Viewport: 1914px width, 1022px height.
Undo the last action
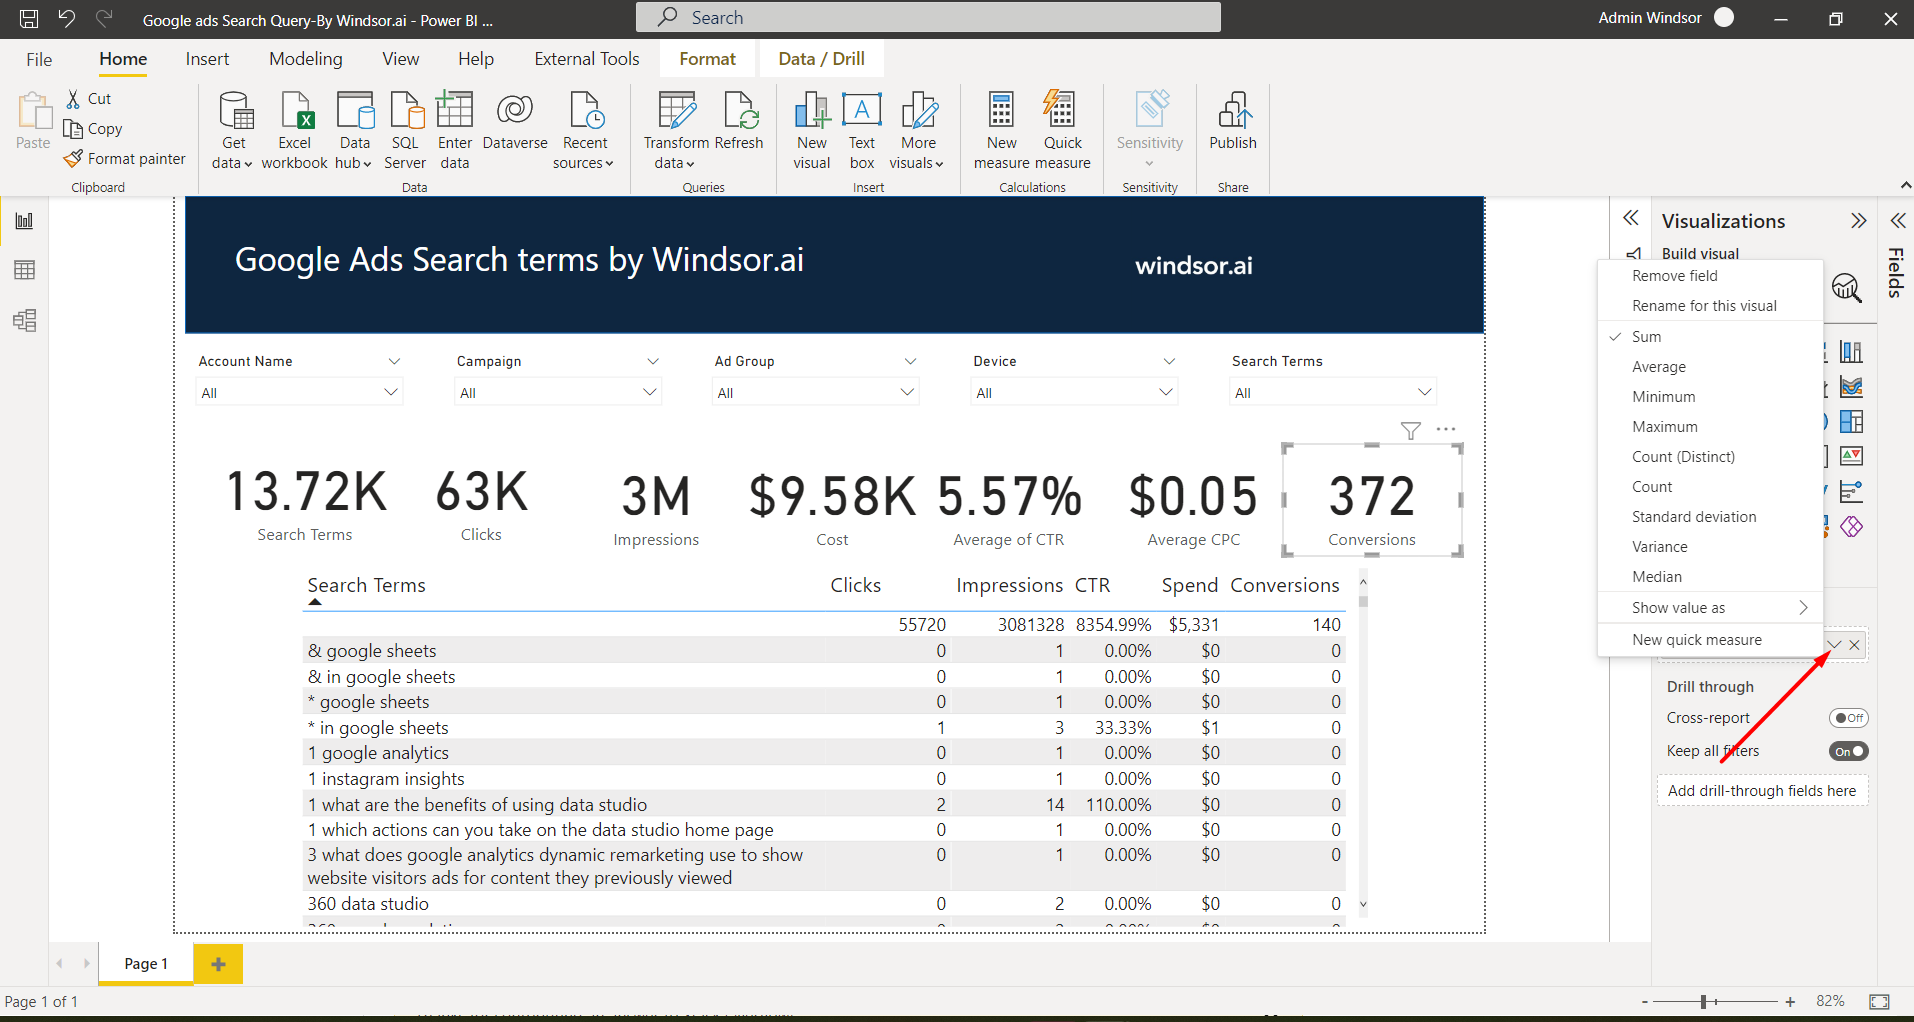tap(67, 18)
